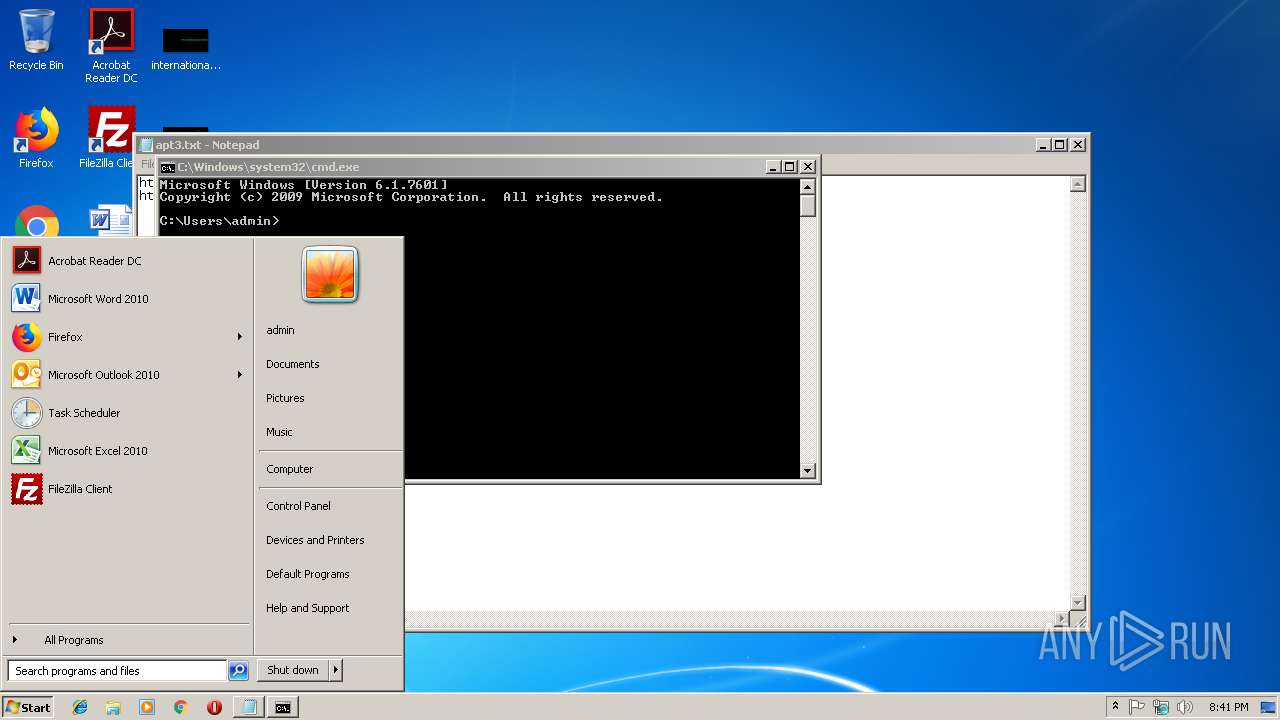The image size is (1280, 720).
Task: Open Opera from the taskbar
Action: (214, 707)
